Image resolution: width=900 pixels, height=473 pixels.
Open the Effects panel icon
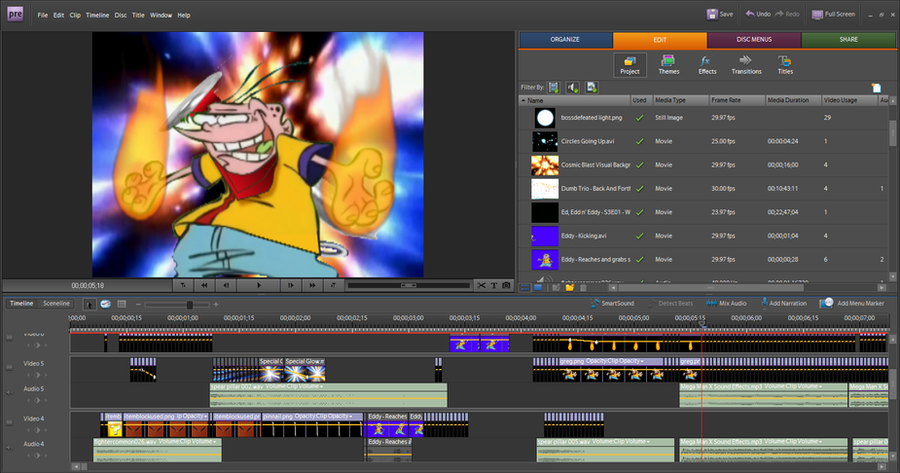click(707, 65)
